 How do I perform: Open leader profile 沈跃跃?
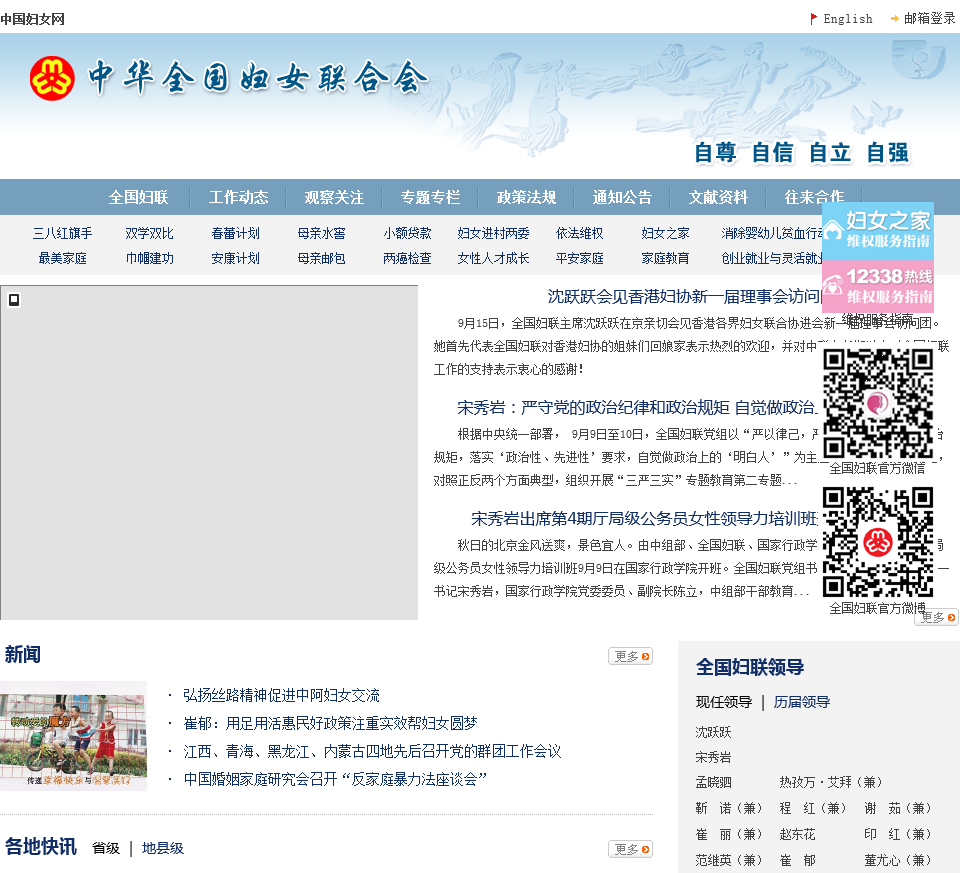tap(713, 732)
